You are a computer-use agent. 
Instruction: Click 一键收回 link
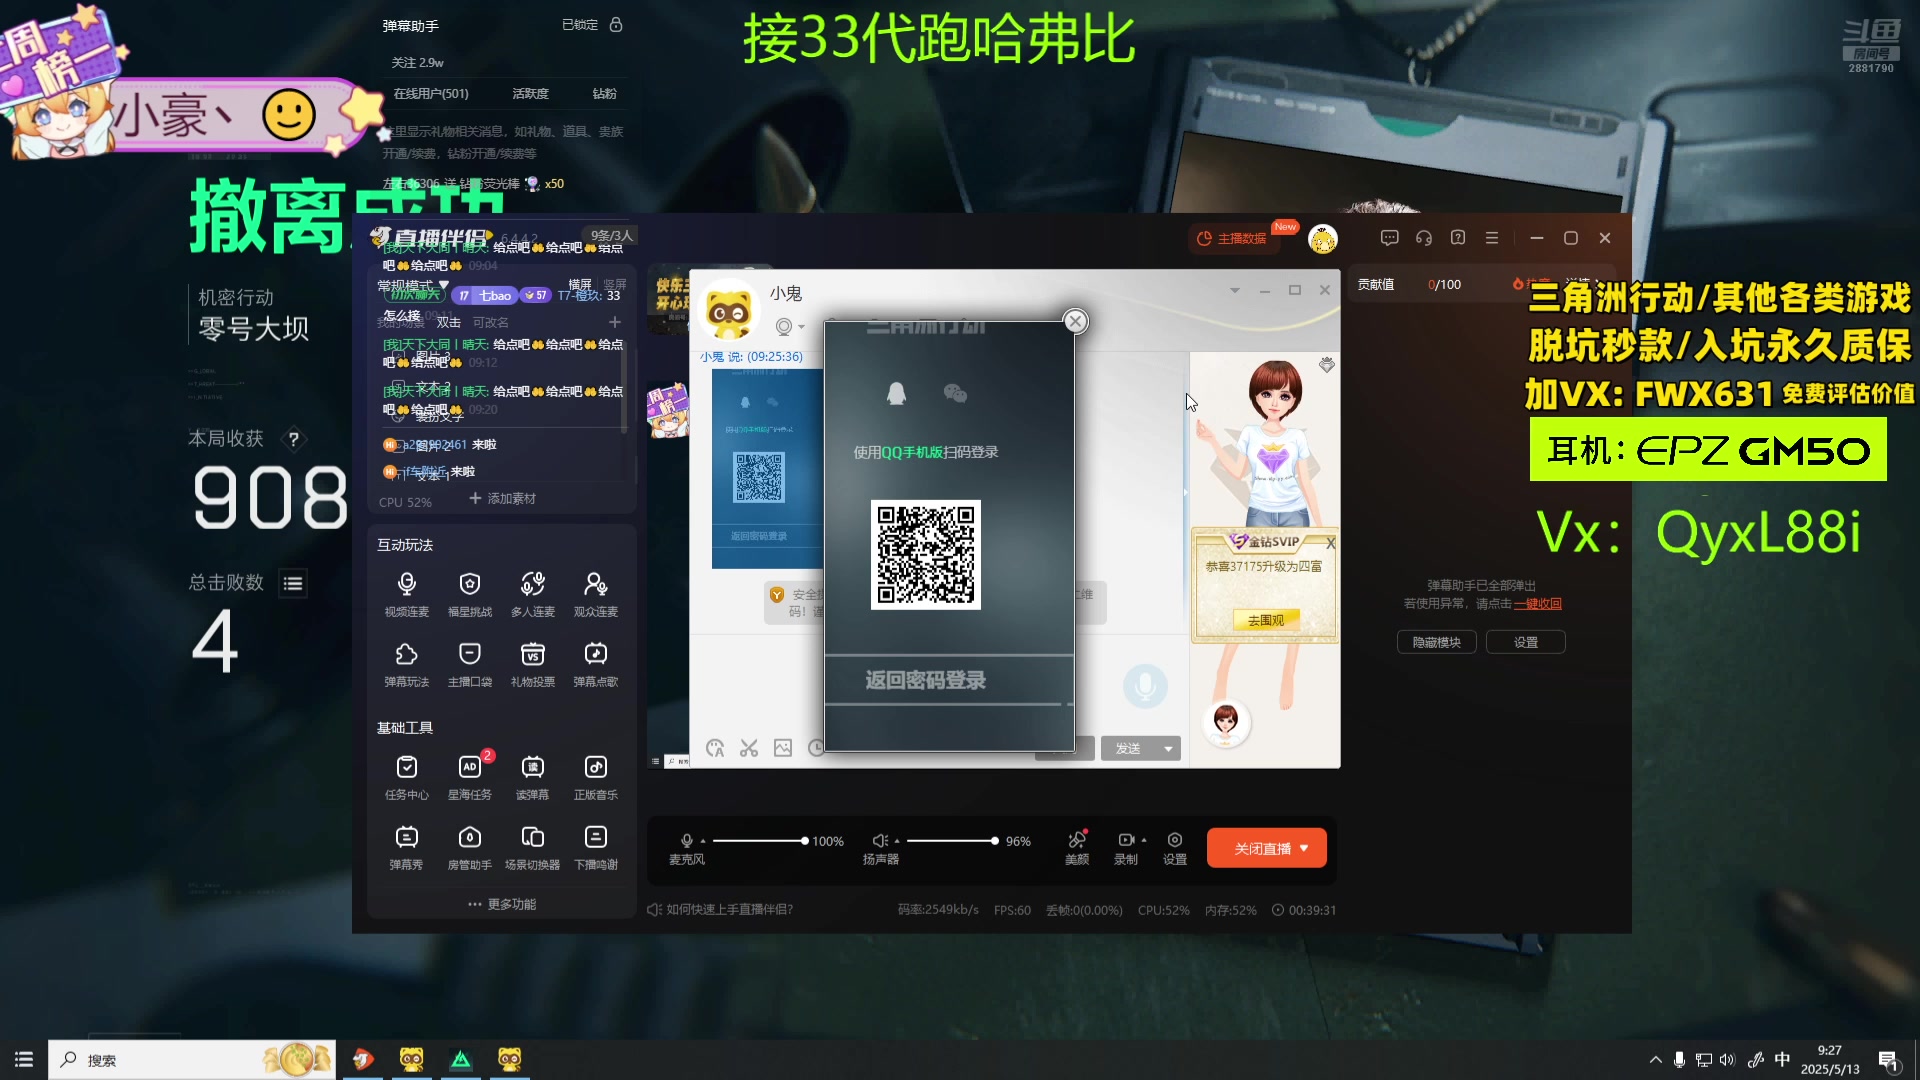point(1538,603)
